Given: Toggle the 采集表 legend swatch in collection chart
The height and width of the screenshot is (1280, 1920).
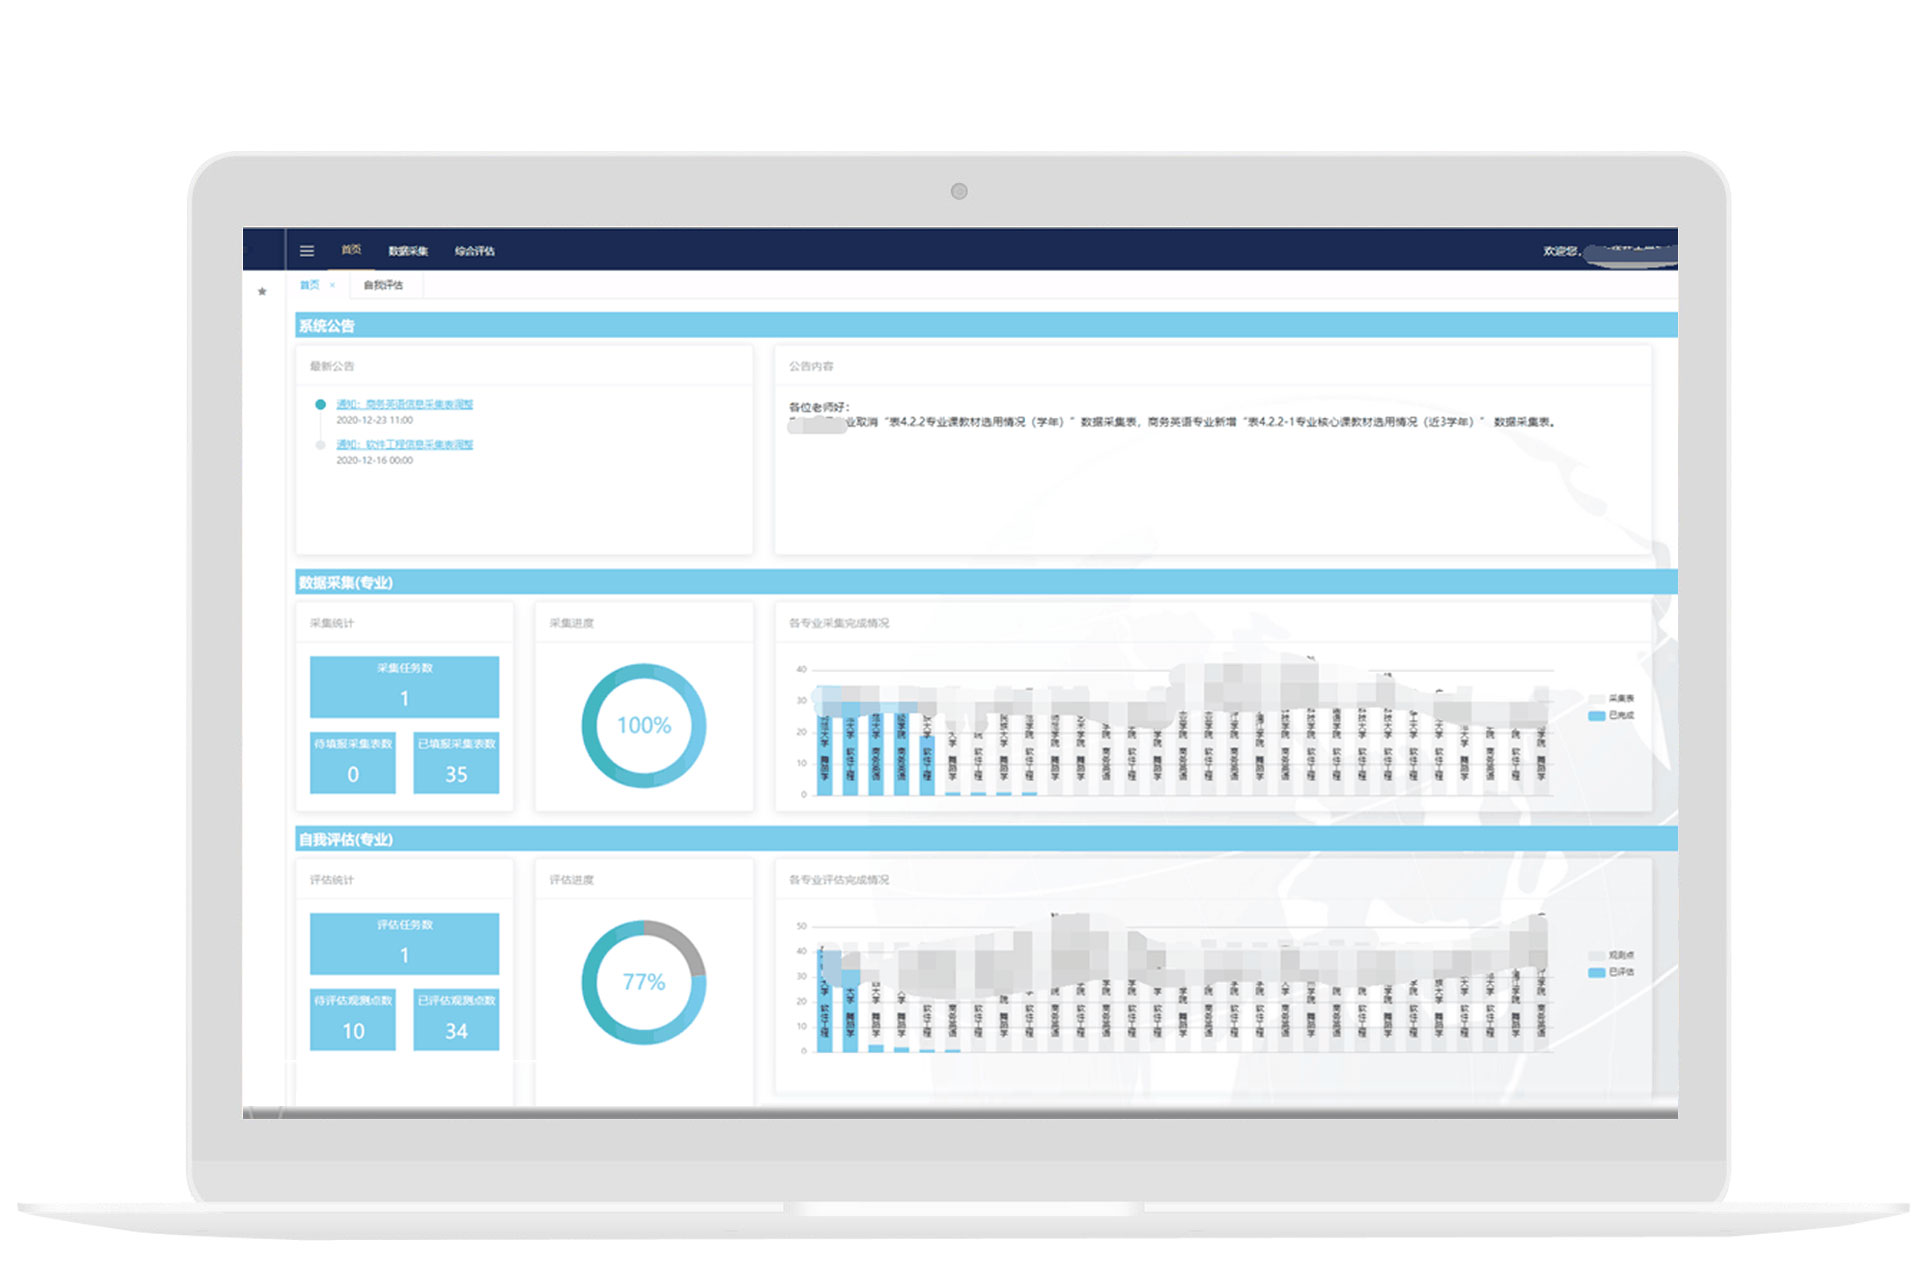Looking at the screenshot, I should (1597, 699).
